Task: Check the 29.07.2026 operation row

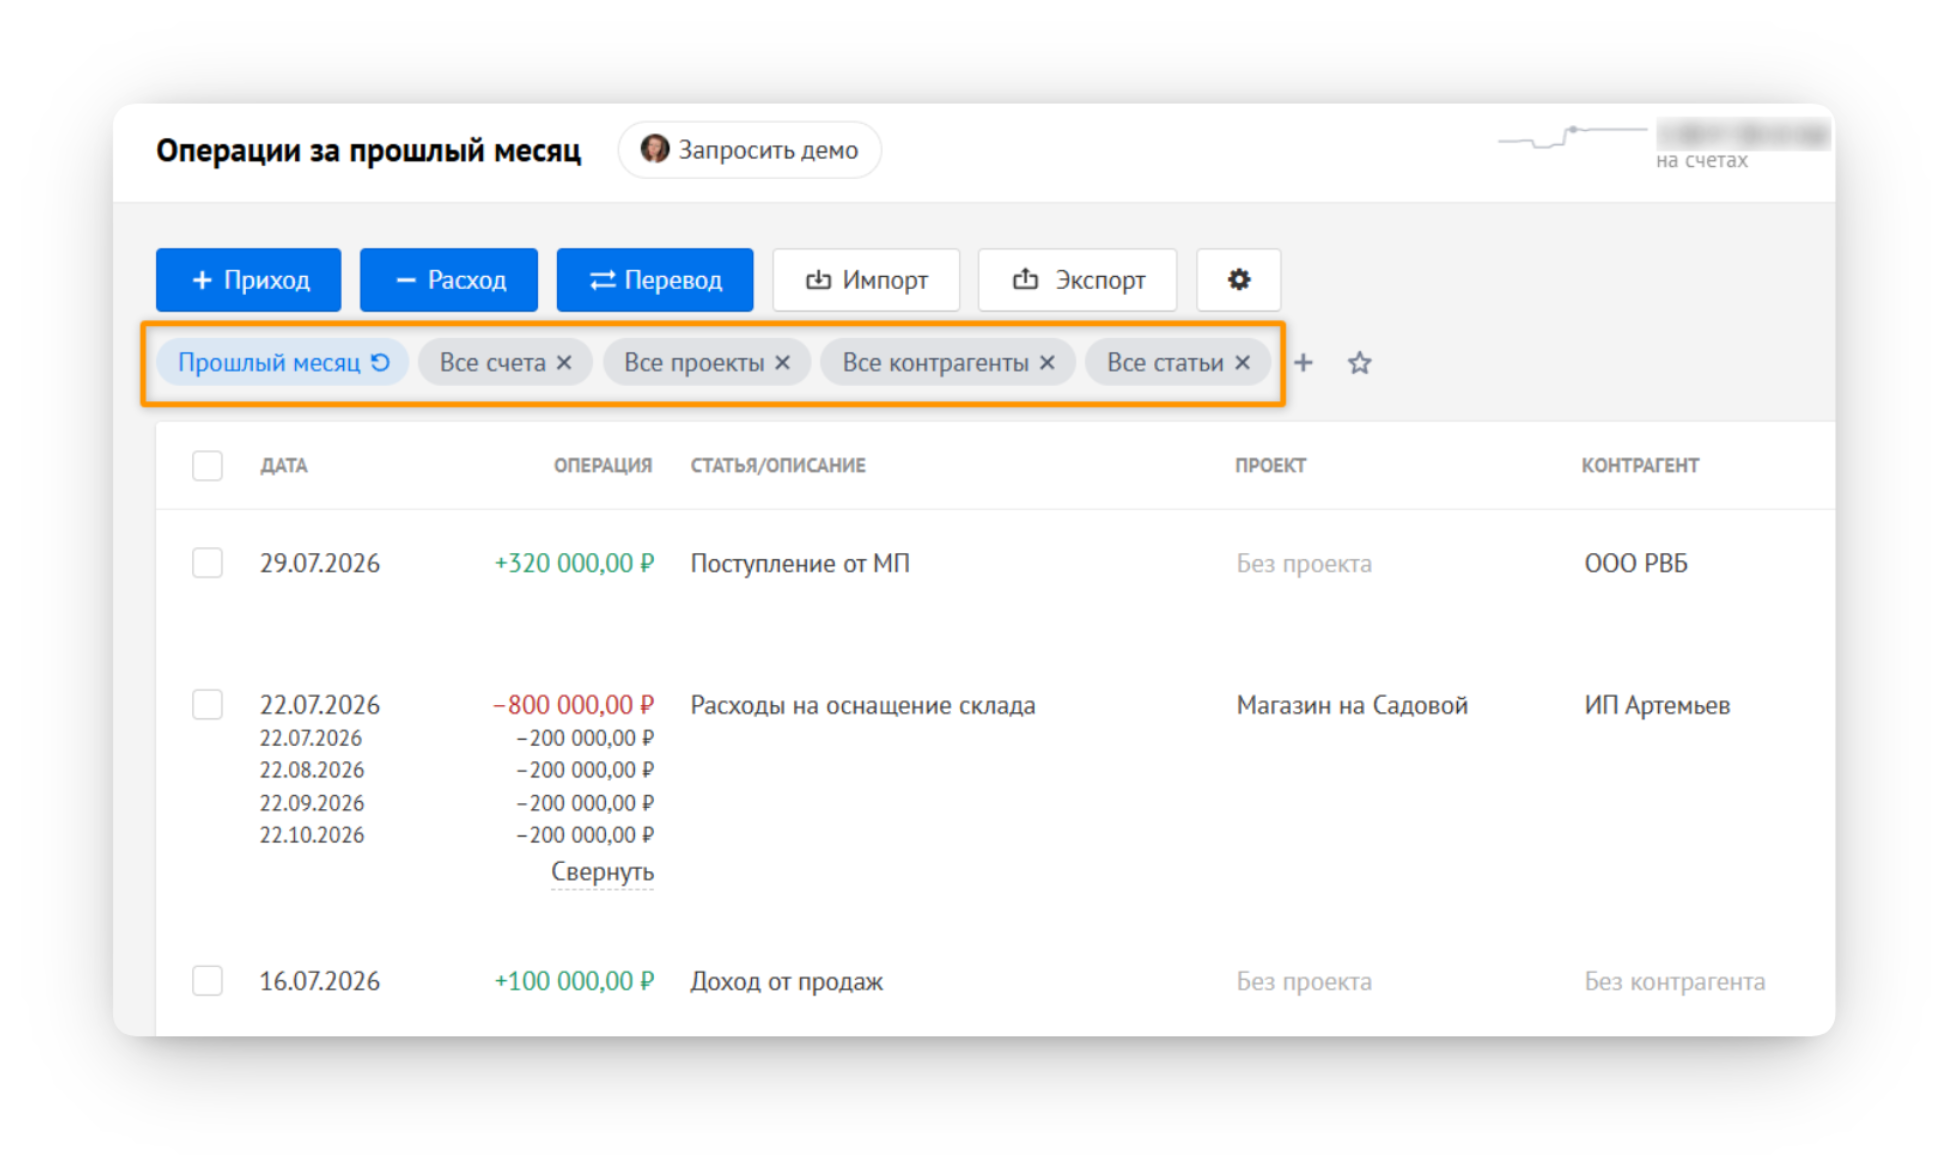Action: 207,563
